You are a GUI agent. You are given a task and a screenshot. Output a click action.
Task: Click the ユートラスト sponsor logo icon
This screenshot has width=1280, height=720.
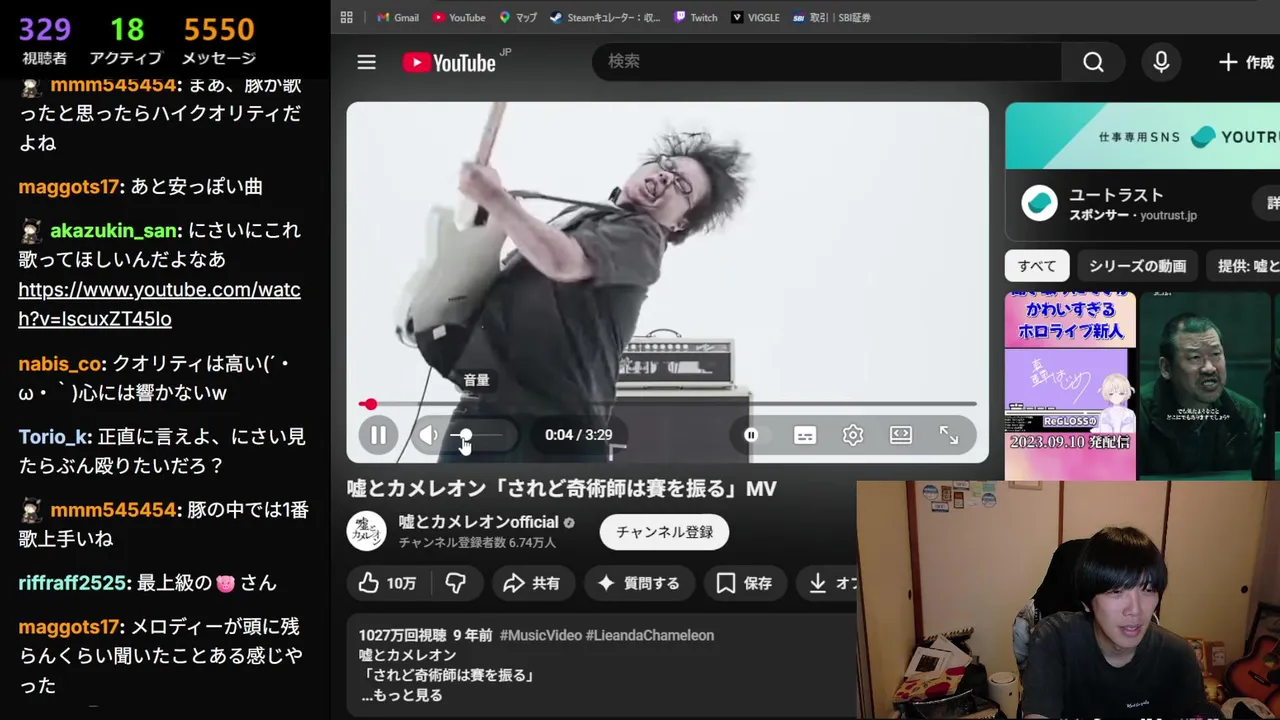point(1039,204)
